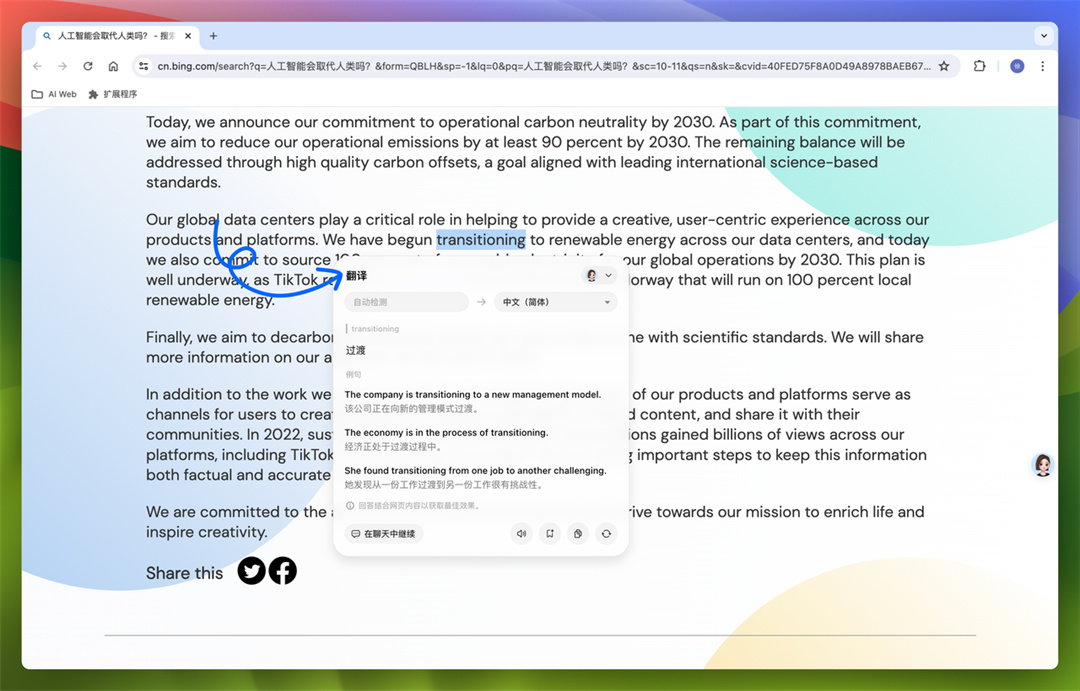Regenerate the translation with refresh icon
The height and width of the screenshot is (691, 1080).
(606, 534)
